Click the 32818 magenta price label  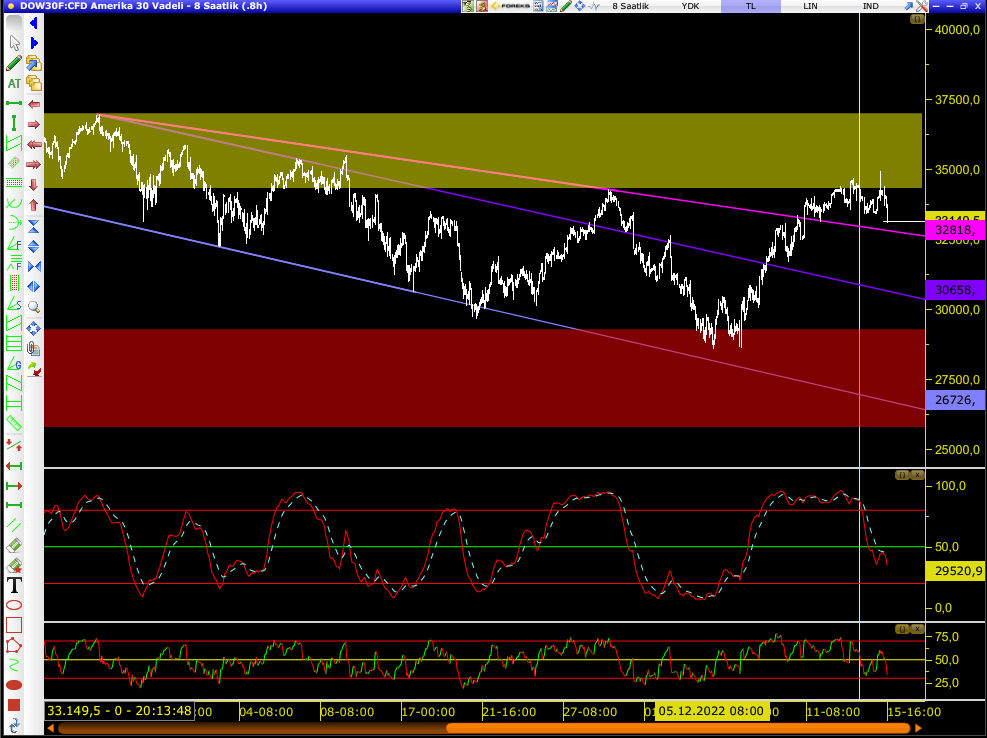956,230
